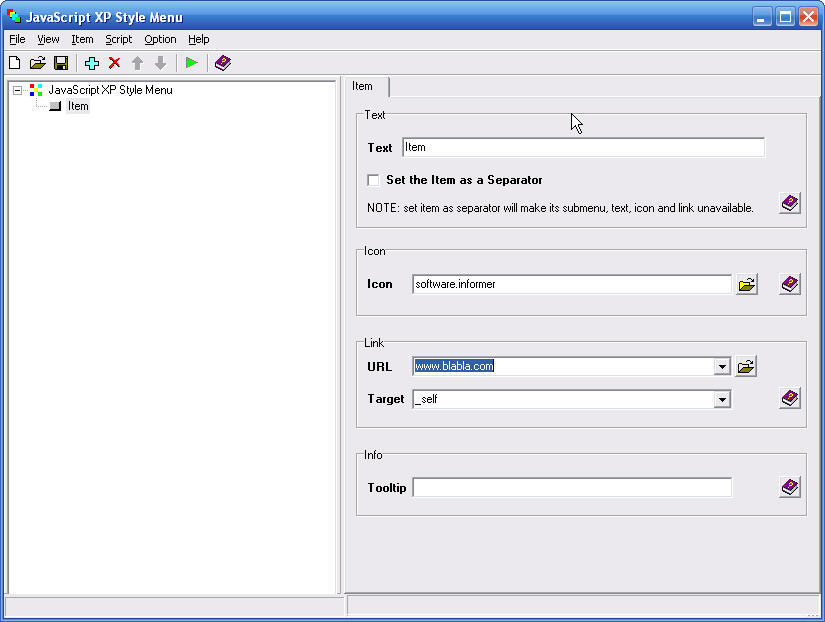The height and width of the screenshot is (622, 825).
Task: Move item up with the arrow icon
Action: pyautogui.click(x=137, y=63)
